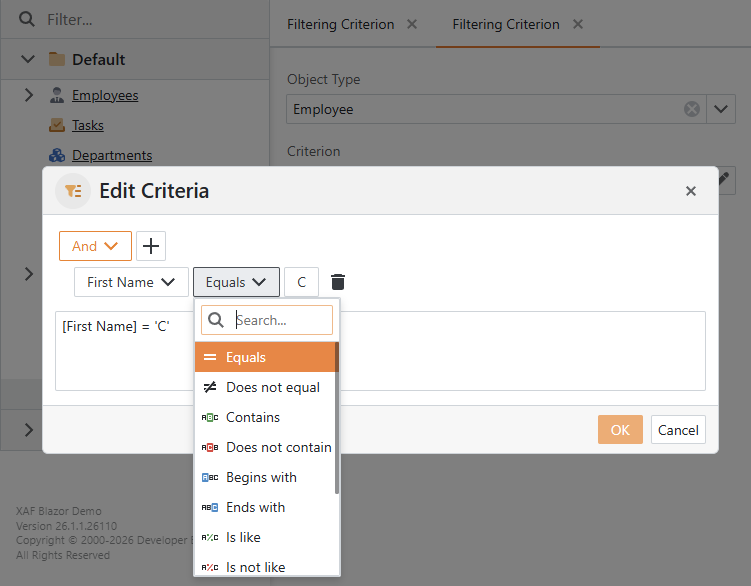Image resolution: width=751 pixels, height=586 pixels.
Task: Click the criteria text expression box
Action: tap(380, 351)
